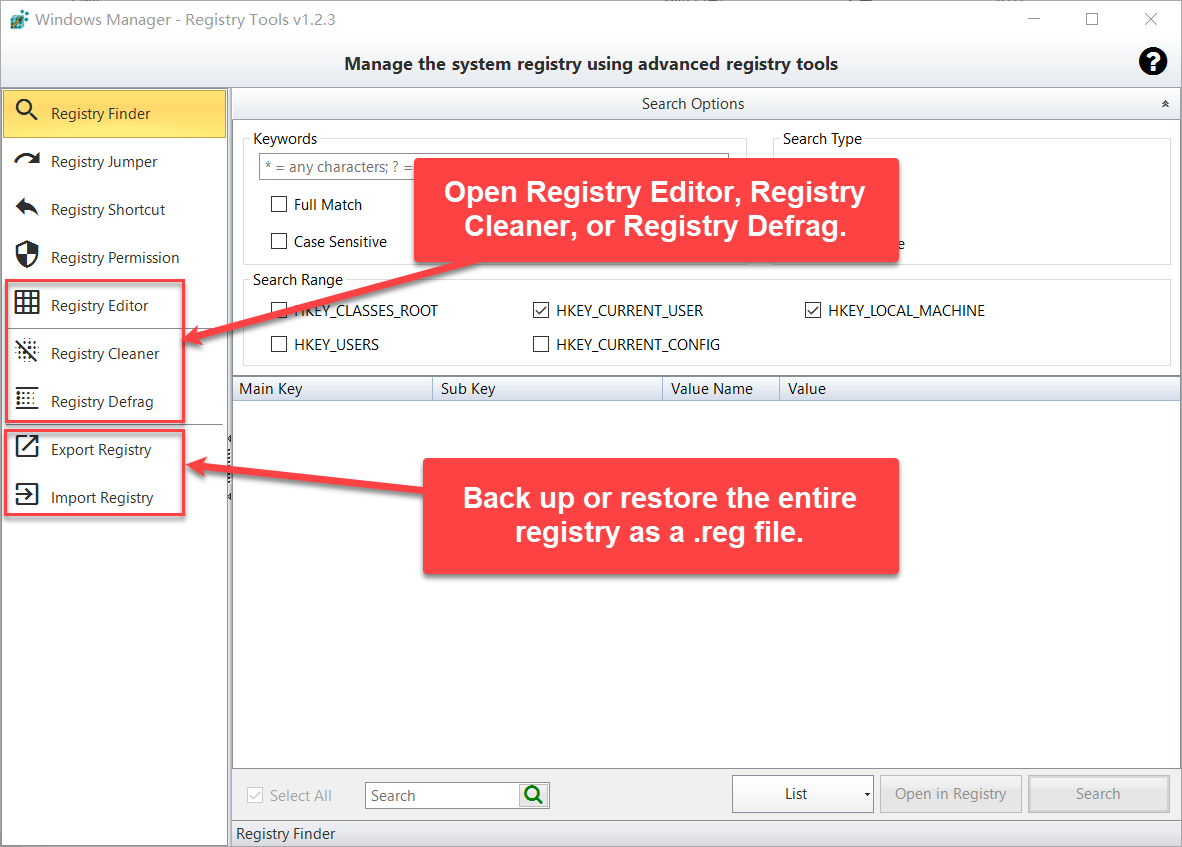Enable the Full Match checkbox
1182x847 pixels.
[x=279, y=204]
